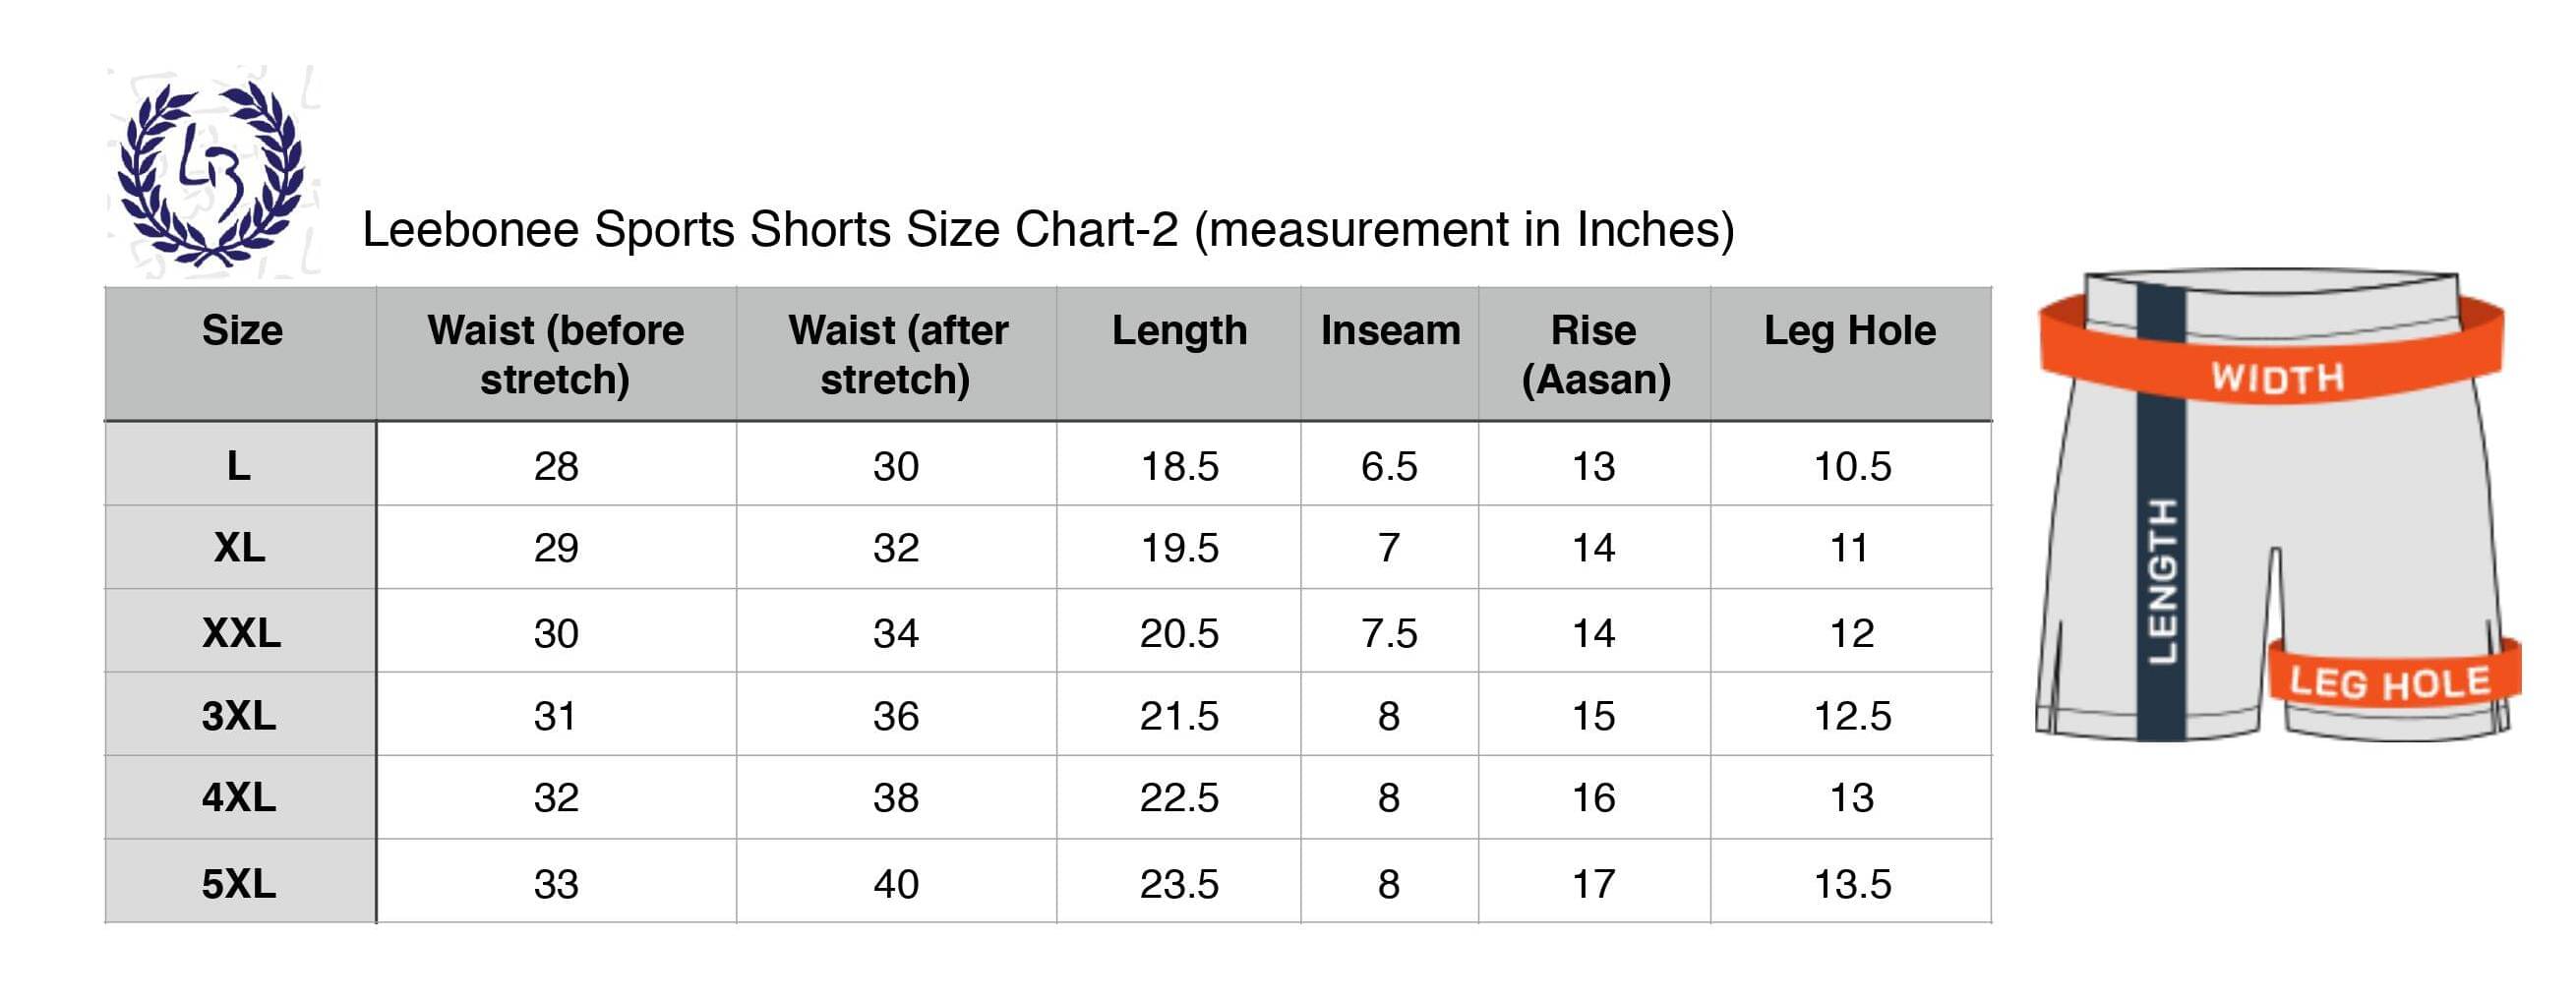Click the Leebonee laurel wreath logo
Viewport: 2576px width, 999px height.
tap(211, 172)
